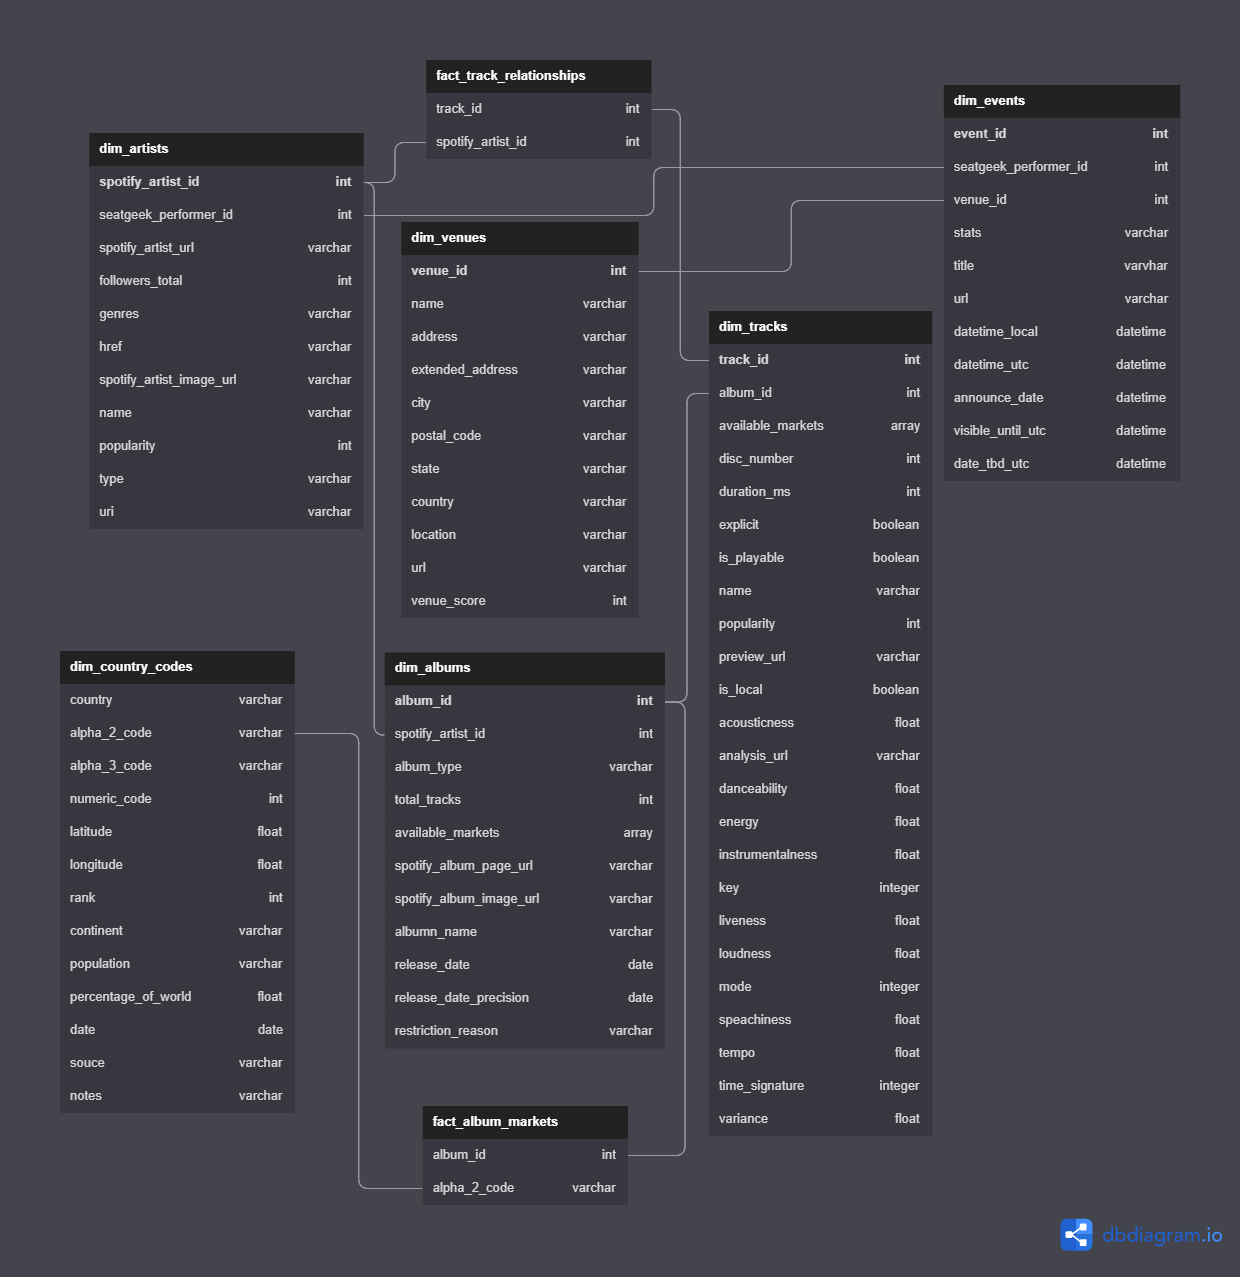This screenshot has height=1277, width=1240.
Task: Select the fact_album_markets table header
Action: tap(525, 1122)
